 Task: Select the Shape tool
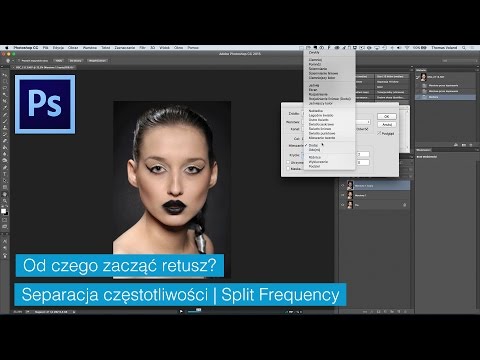tap(5, 187)
